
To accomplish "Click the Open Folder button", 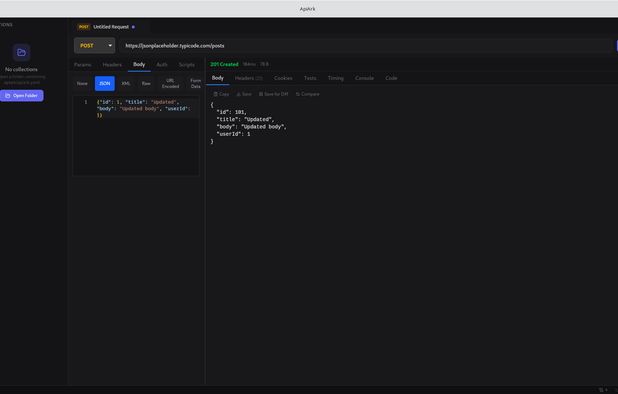I will pyautogui.click(x=22, y=96).
